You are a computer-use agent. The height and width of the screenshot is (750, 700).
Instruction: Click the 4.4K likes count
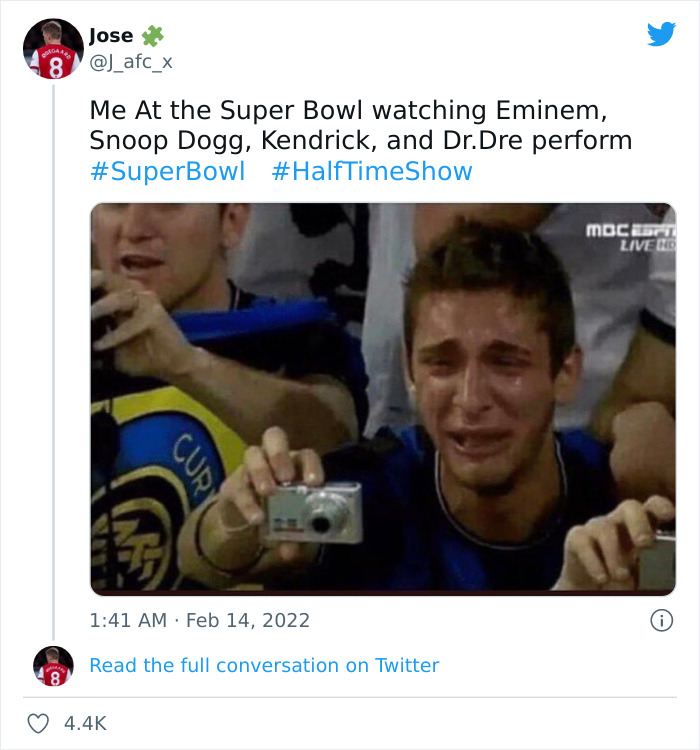click(84, 722)
